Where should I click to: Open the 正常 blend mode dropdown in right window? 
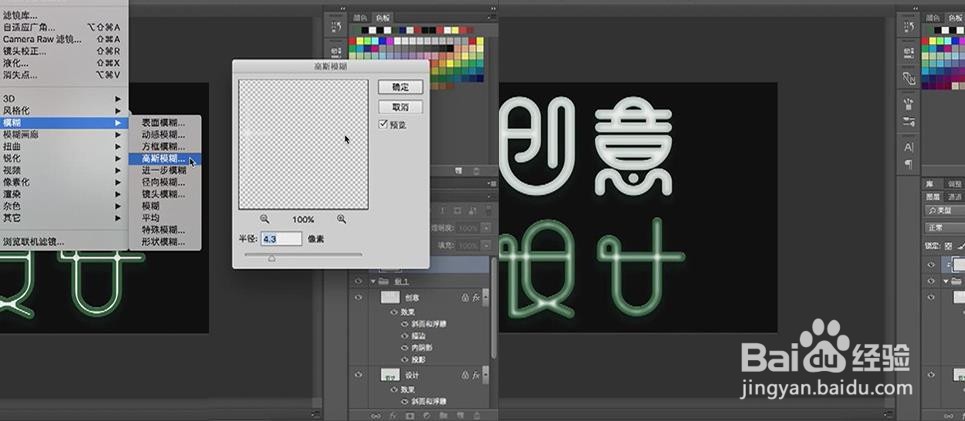pyautogui.click(x=945, y=228)
